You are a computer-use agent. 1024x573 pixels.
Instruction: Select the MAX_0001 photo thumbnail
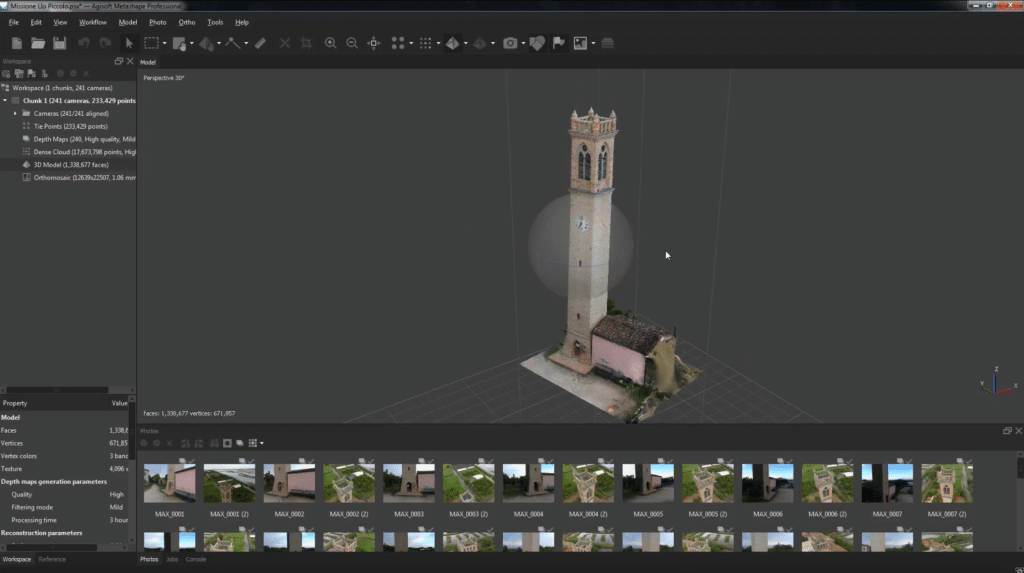click(x=169, y=483)
